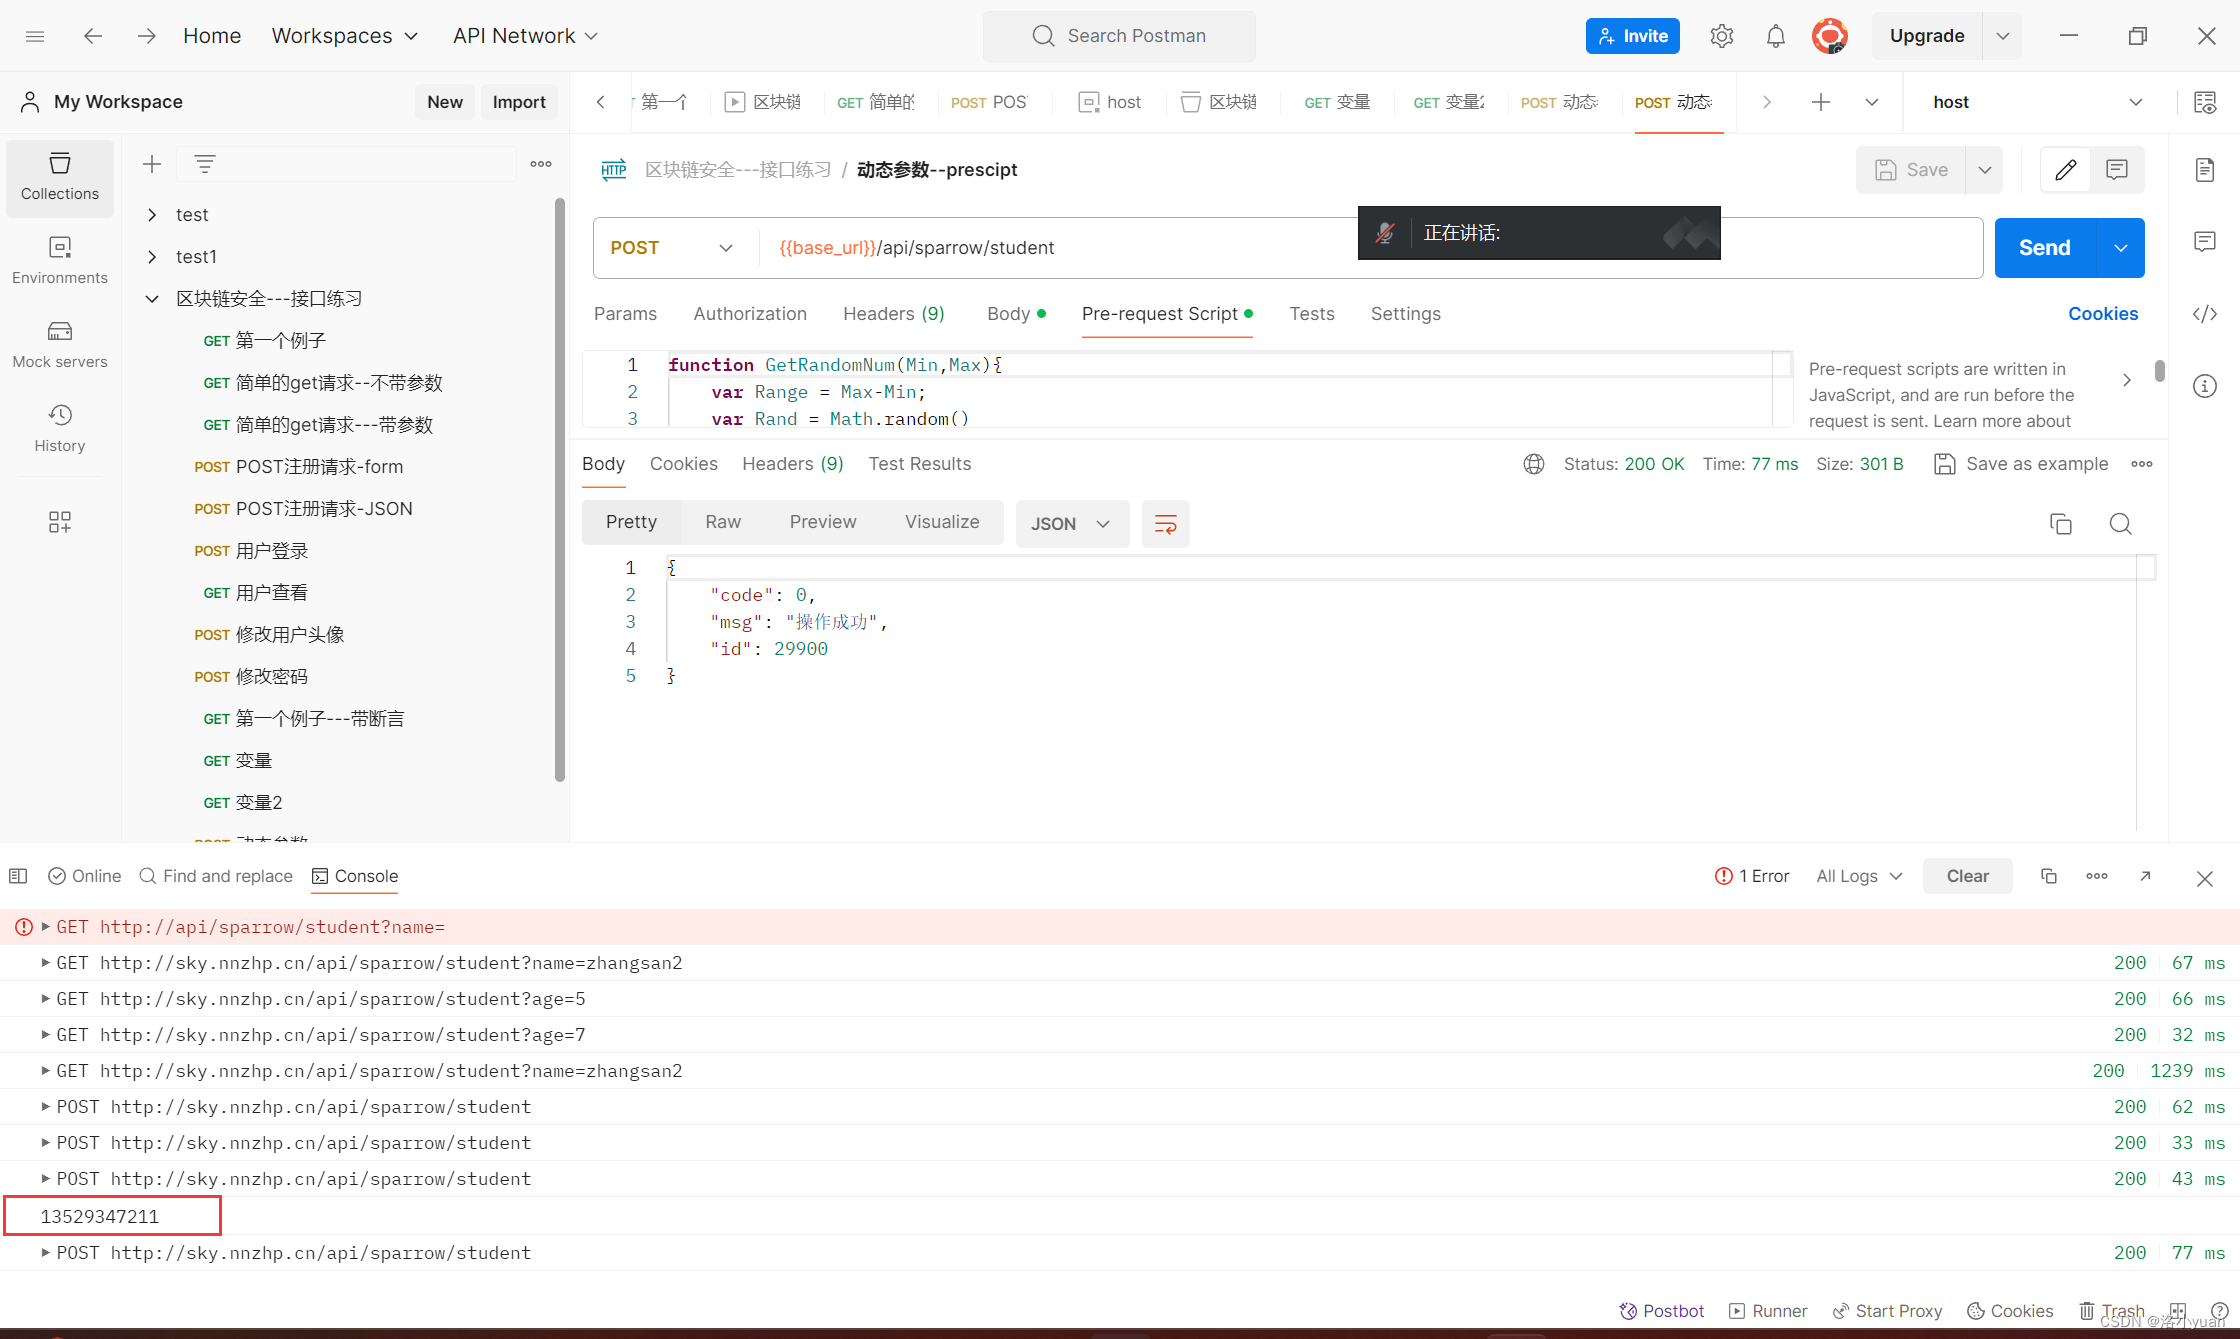Search within the response body
This screenshot has width=2240, height=1339.
point(2120,524)
